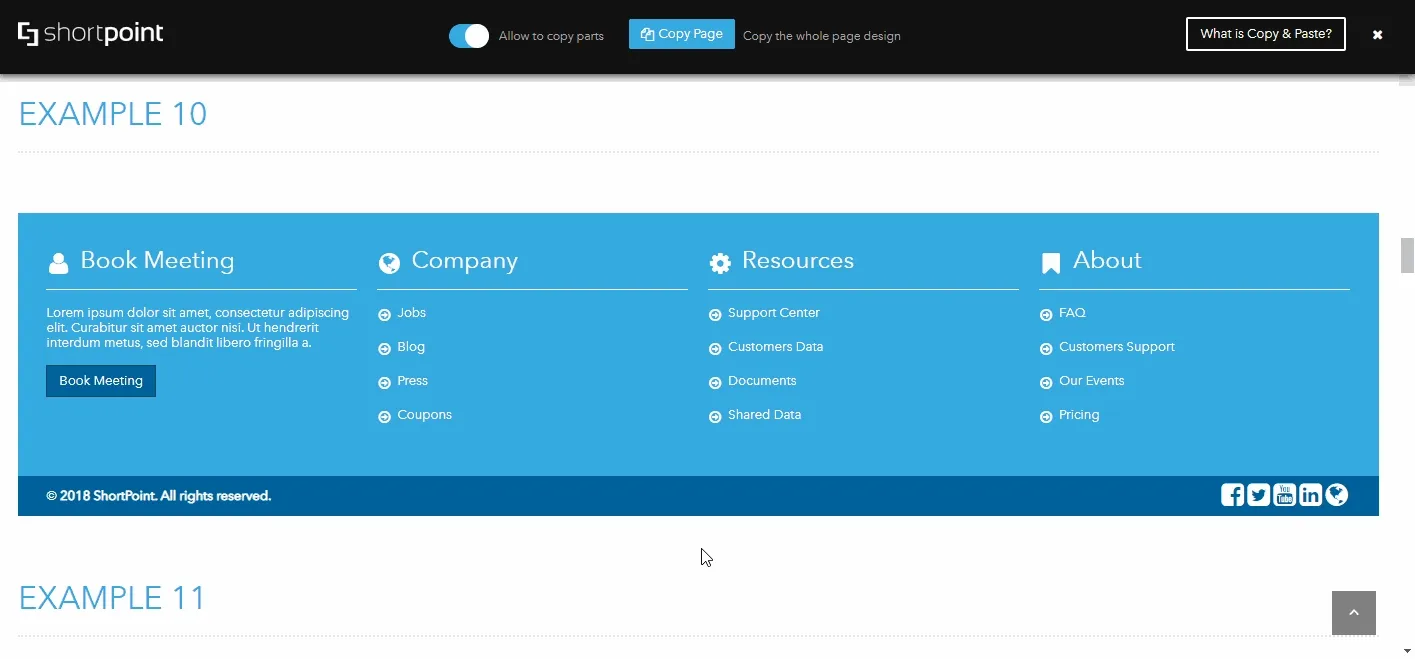
Task: Open the Pricing link
Action: (1078, 415)
